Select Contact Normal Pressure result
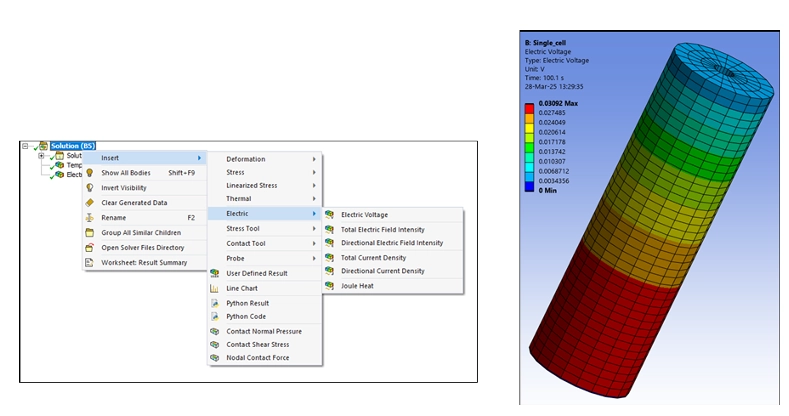Viewport: 789px width, 416px height. pyautogui.click(x=263, y=331)
